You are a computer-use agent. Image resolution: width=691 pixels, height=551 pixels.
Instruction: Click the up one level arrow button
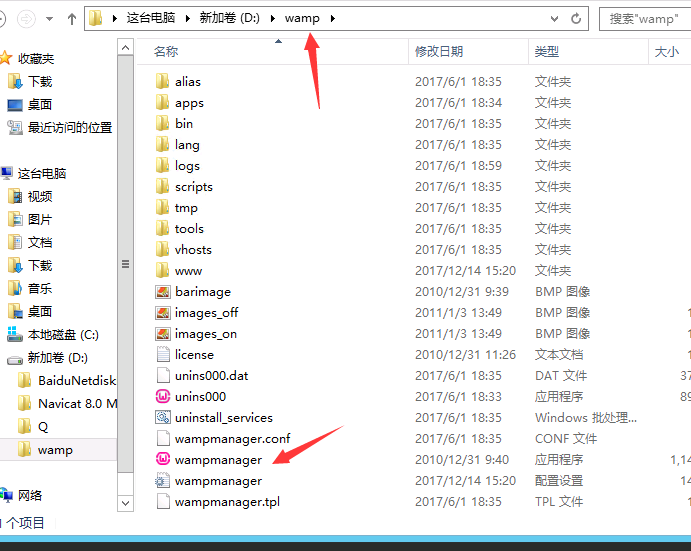[x=71, y=19]
